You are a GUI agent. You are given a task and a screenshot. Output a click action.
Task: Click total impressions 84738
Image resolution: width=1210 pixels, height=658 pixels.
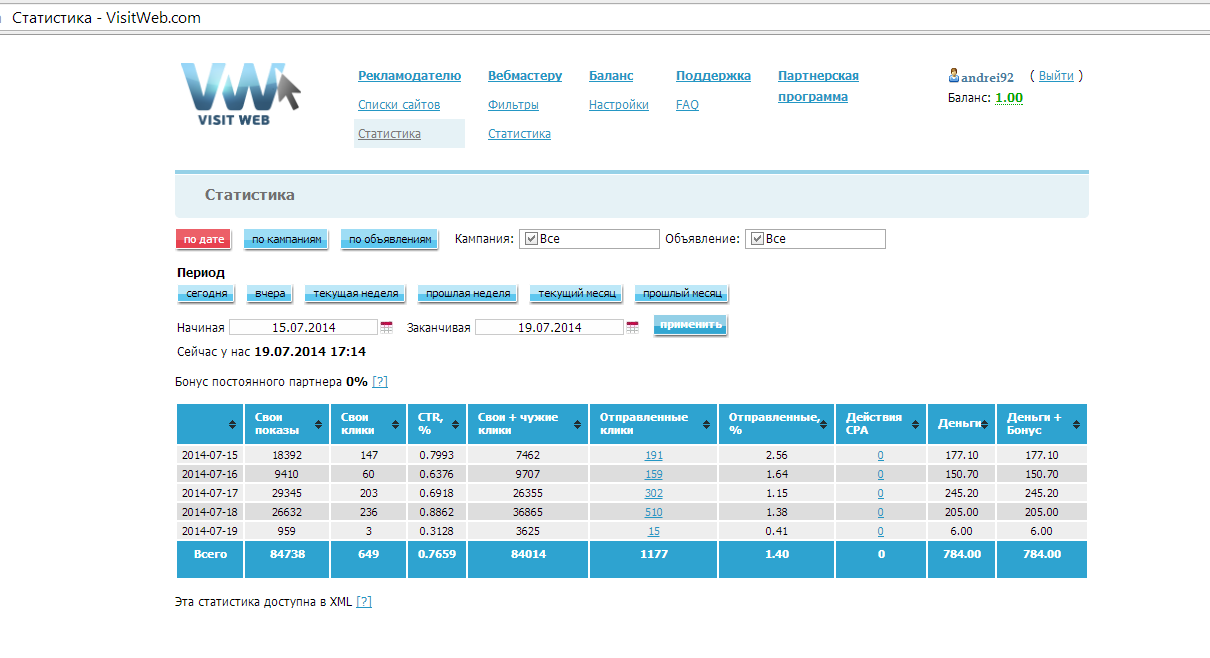(x=287, y=554)
